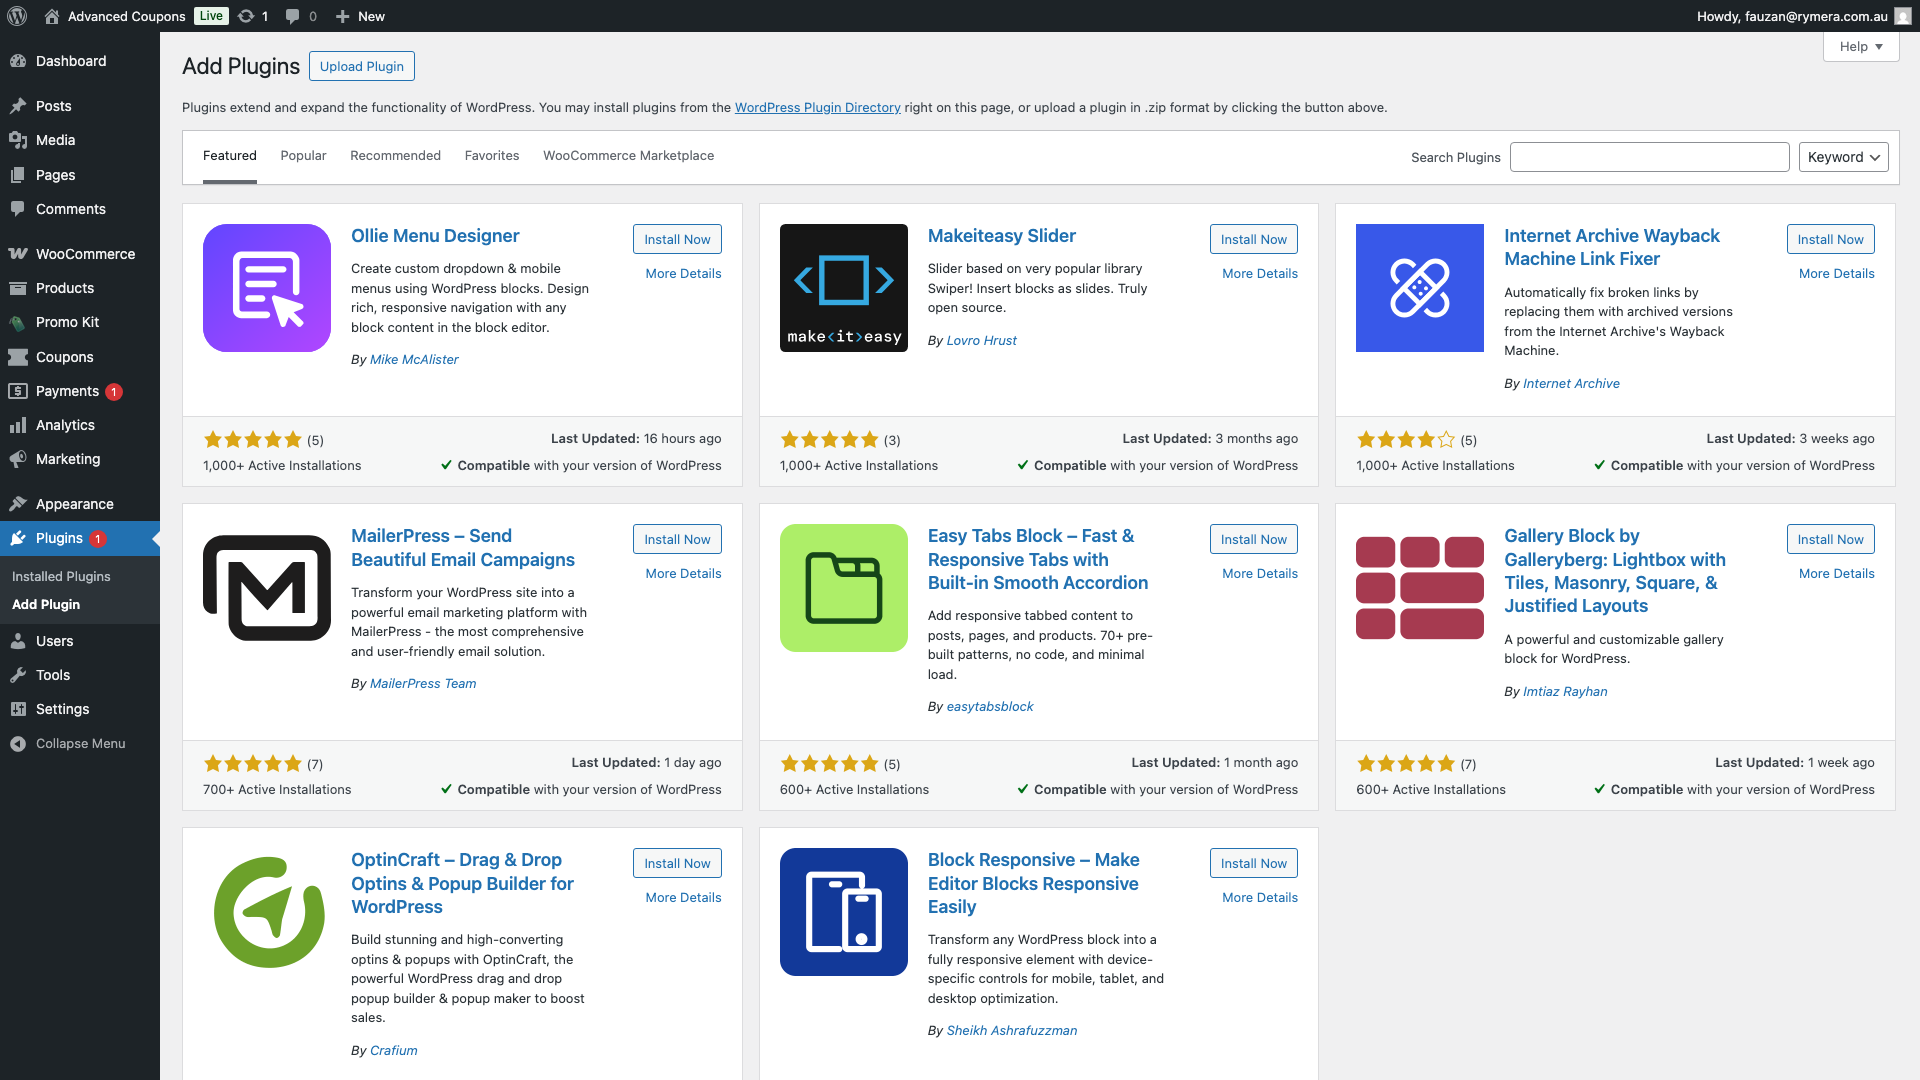Open the Keyword search type dropdown
The image size is (1920, 1080).
point(1842,157)
